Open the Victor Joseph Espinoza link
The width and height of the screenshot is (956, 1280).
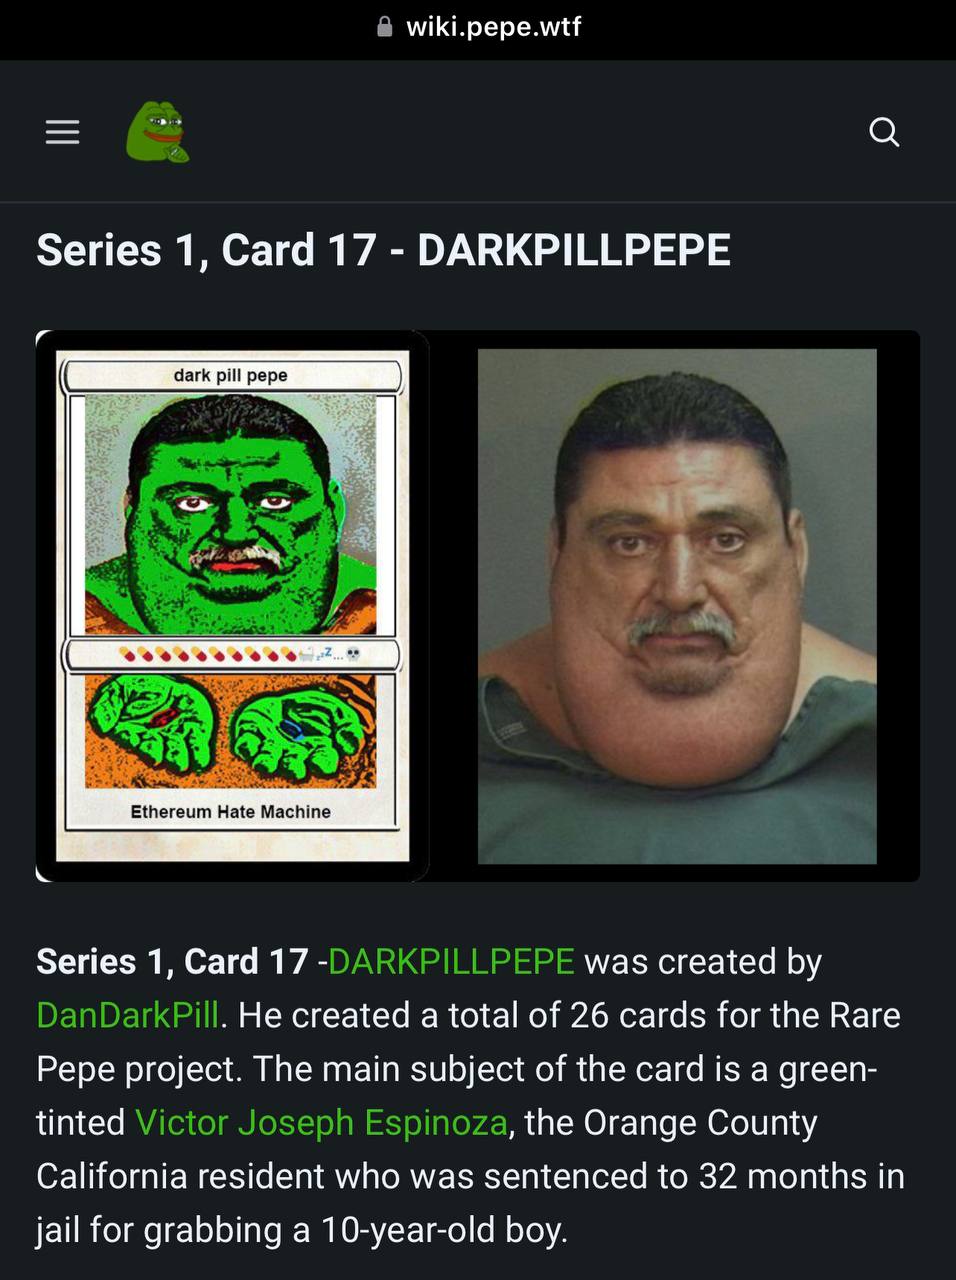pyautogui.click(x=321, y=1122)
